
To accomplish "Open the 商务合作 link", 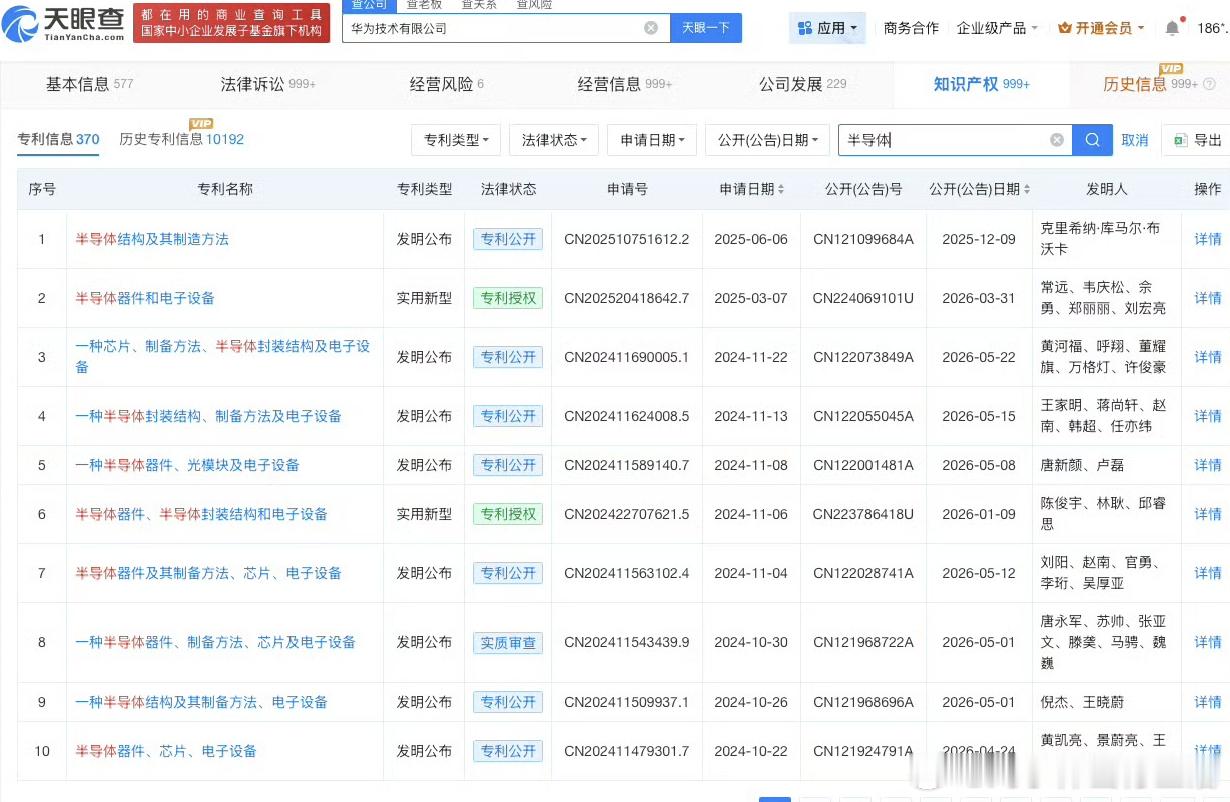I will pos(911,28).
